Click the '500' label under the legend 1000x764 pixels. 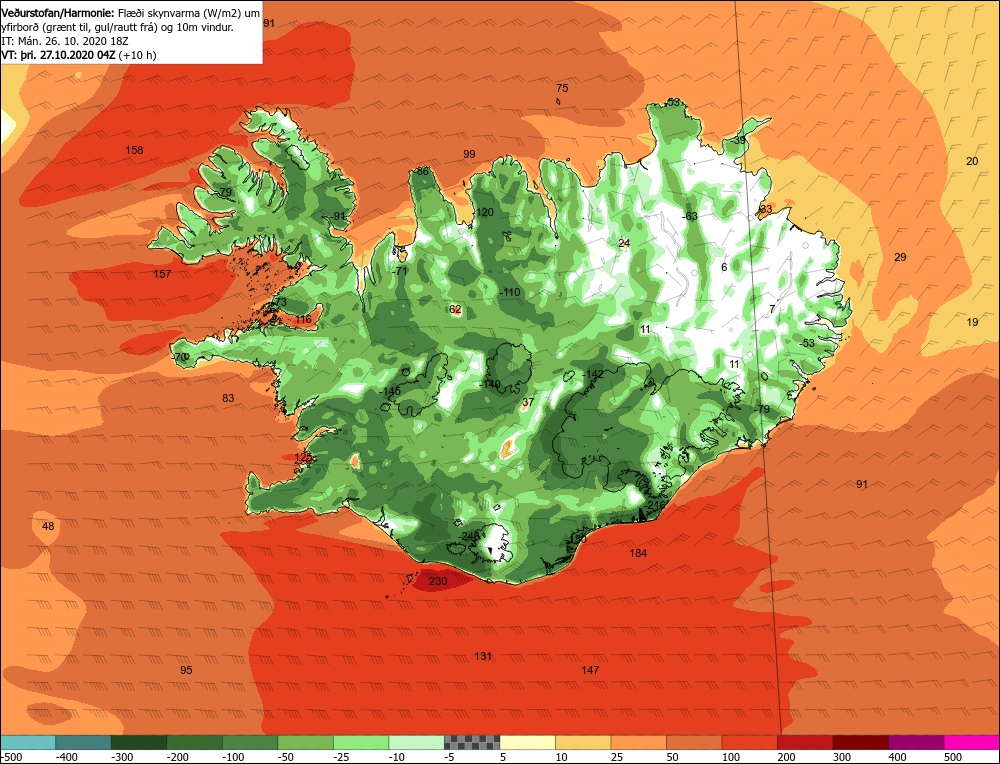coord(953,757)
